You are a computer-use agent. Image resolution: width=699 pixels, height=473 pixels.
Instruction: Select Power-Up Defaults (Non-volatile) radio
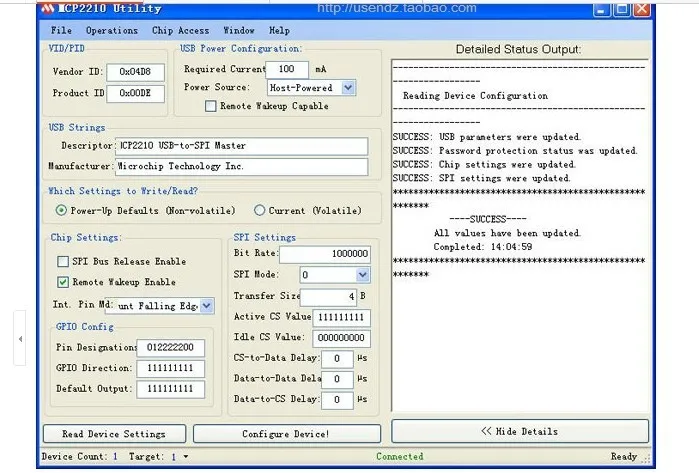(x=61, y=210)
